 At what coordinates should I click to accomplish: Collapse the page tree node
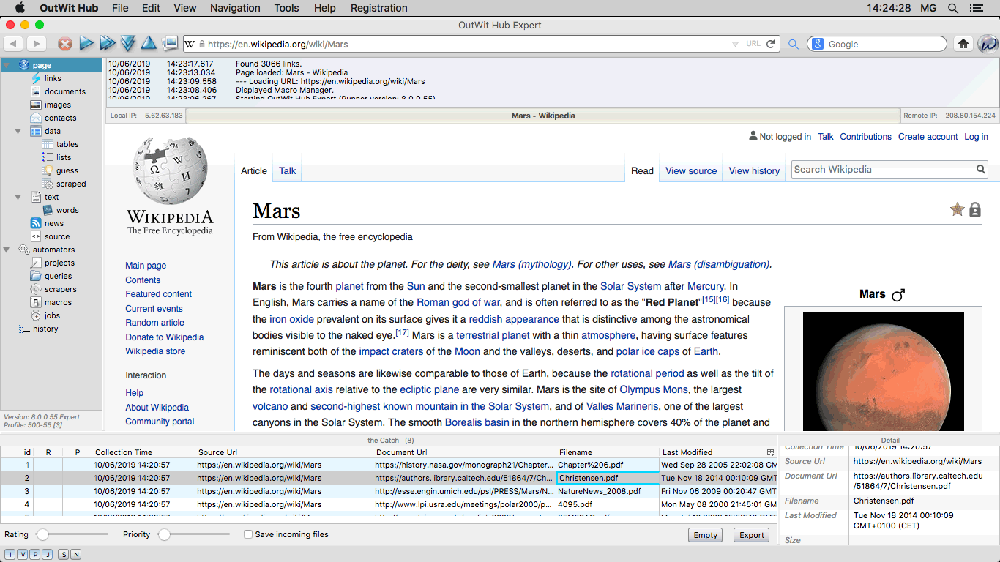[7, 65]
